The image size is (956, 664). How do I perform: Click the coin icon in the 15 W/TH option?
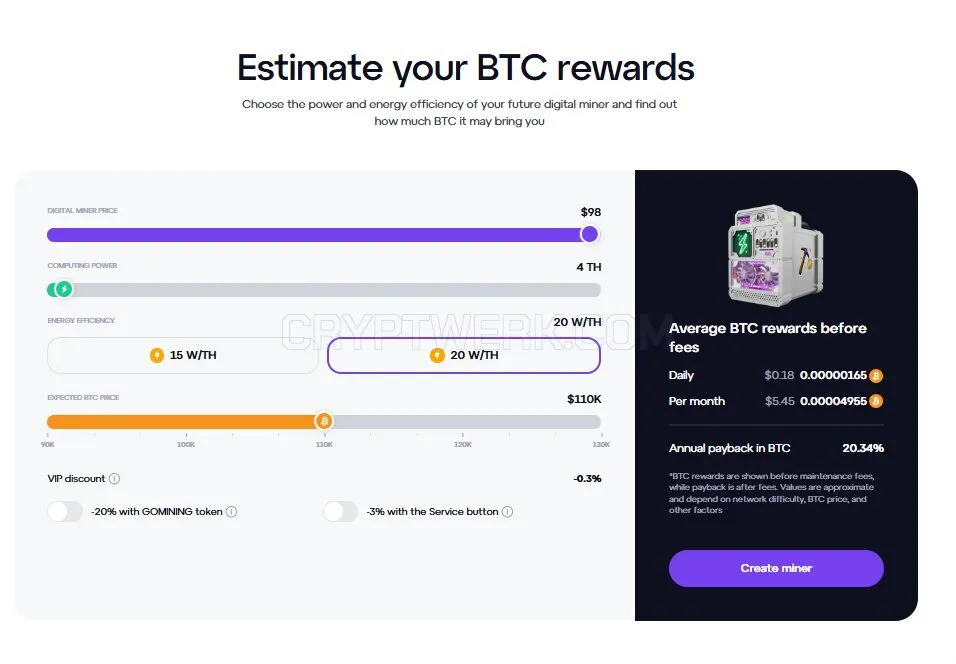(157, 355)
